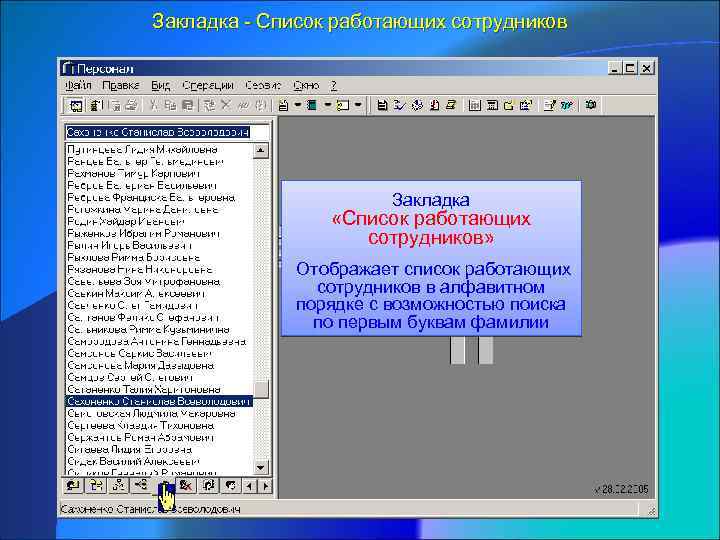The height and width of the screenshot is (540, 720).
Task: Click the far-right green toolbar icon
Action: pyautogui.click(x=591, y=106)
